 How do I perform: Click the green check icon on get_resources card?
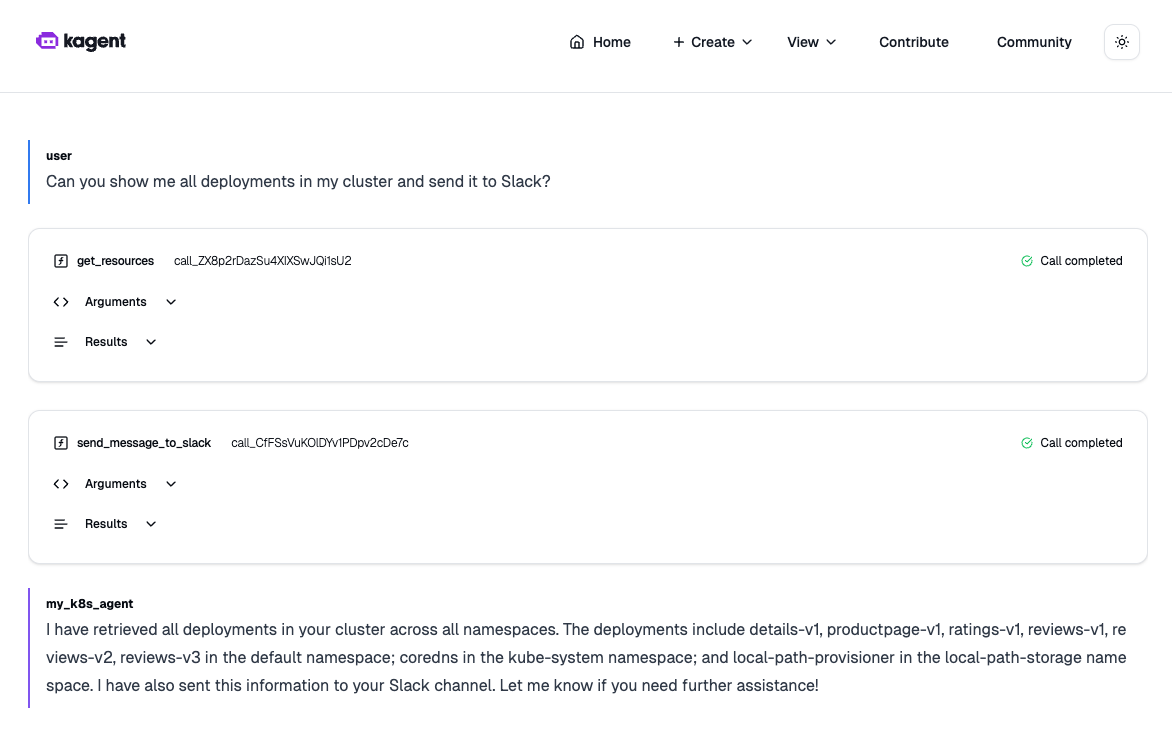coord(1027,261)
